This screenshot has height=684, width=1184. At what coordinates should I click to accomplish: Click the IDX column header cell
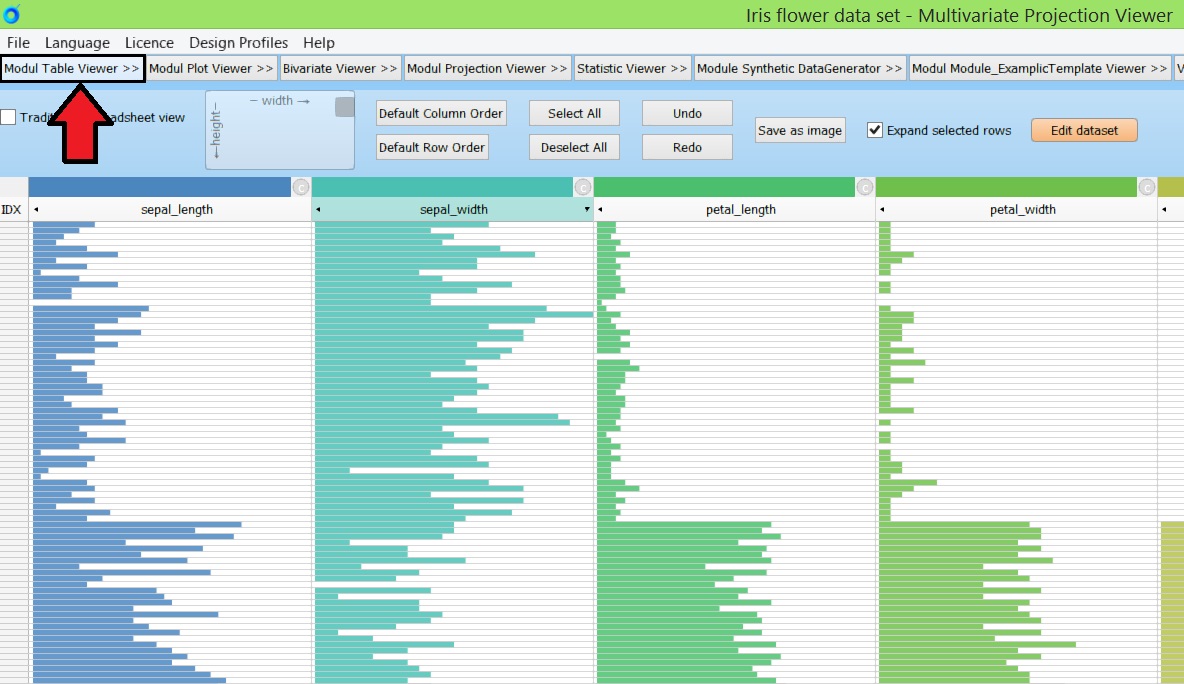13,209
